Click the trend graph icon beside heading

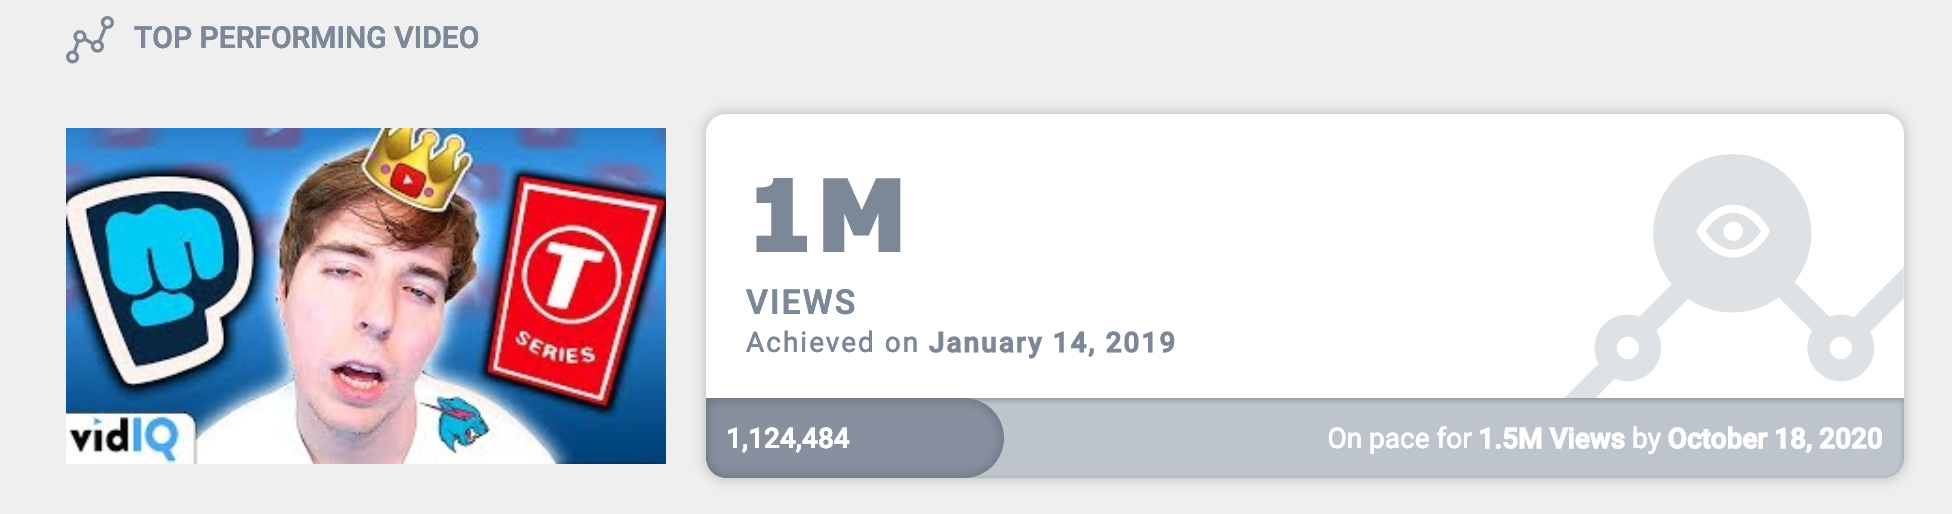89,40
